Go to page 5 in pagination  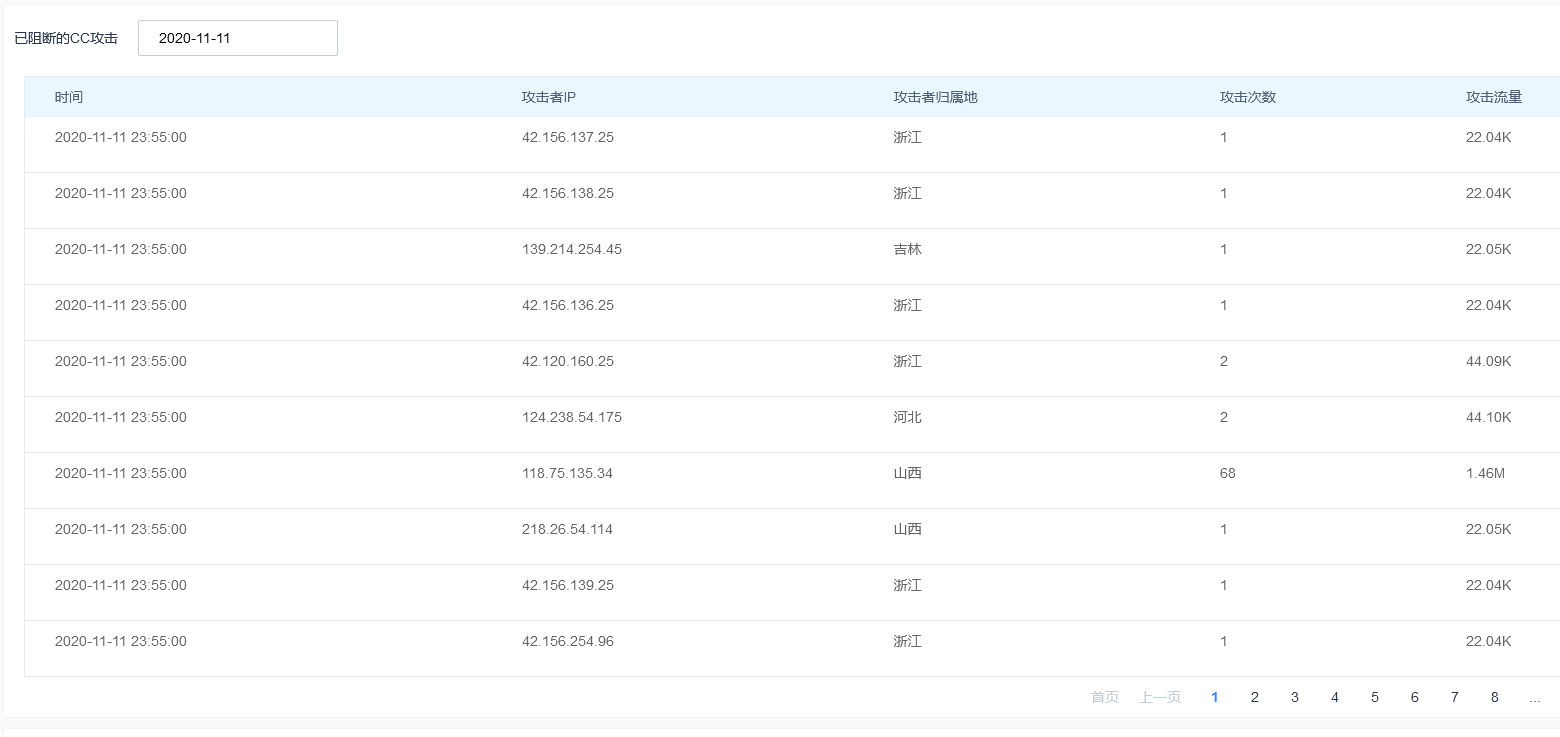pyautogui.click(x=1375, y=697)
